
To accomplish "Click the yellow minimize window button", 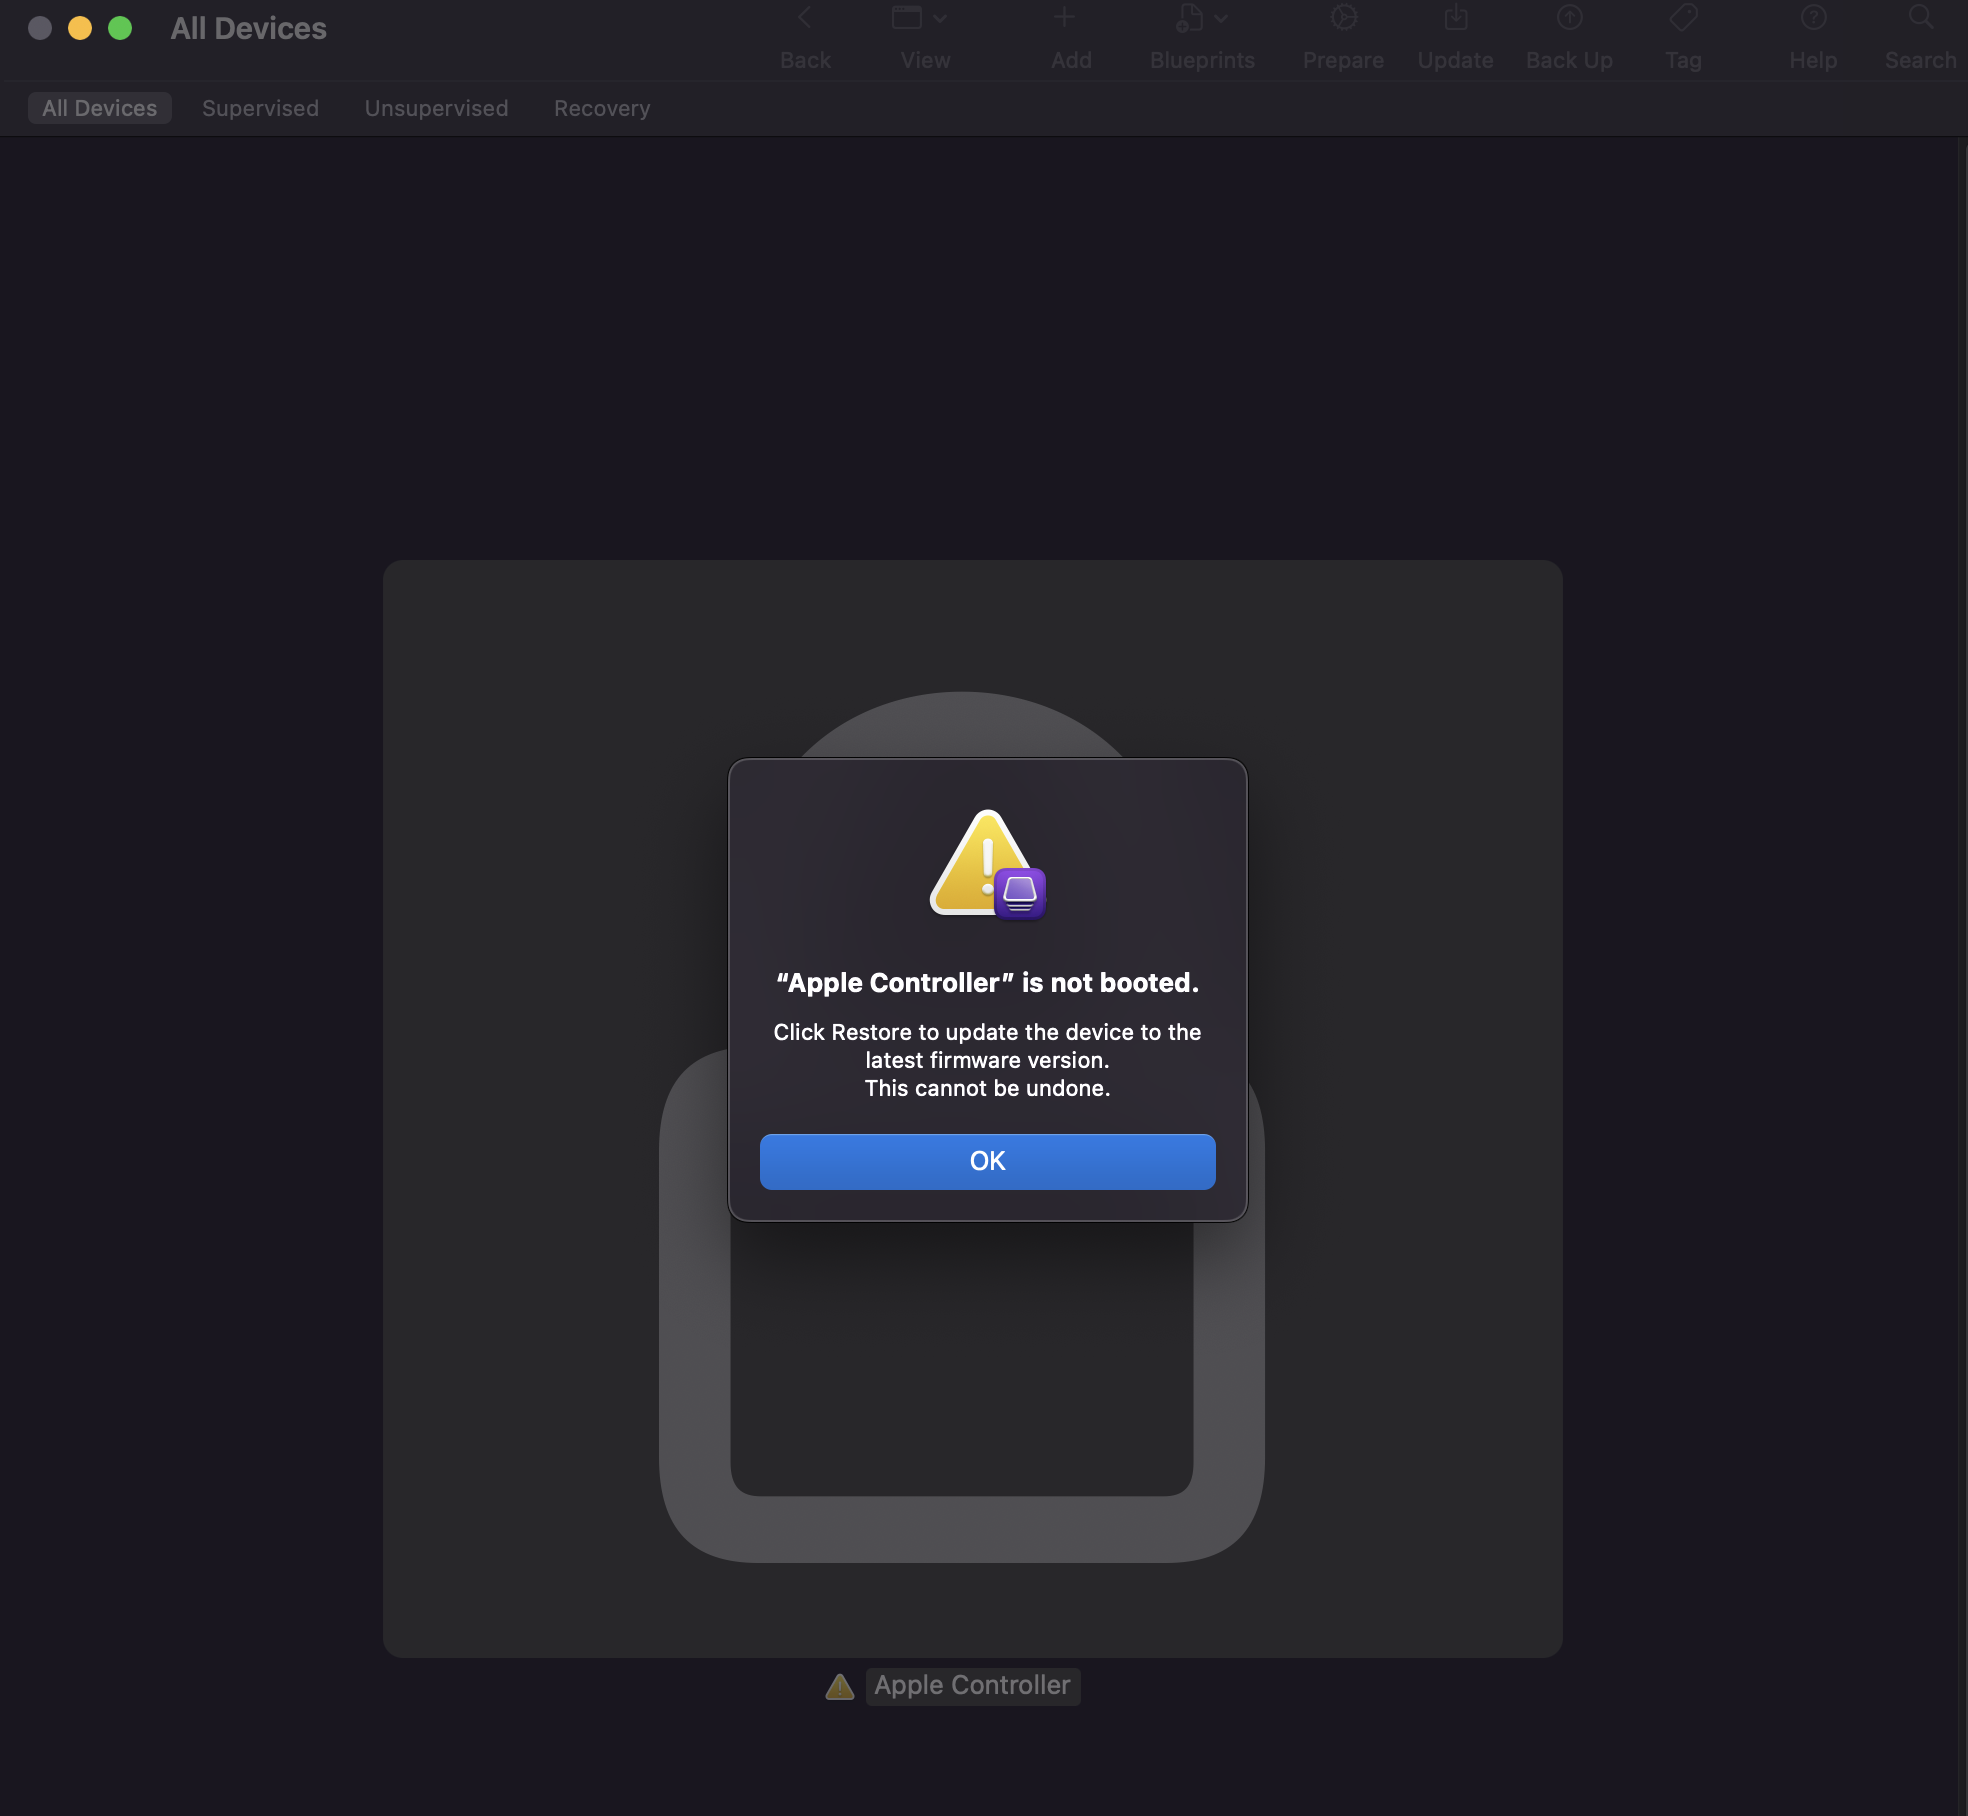I will 80,28.
